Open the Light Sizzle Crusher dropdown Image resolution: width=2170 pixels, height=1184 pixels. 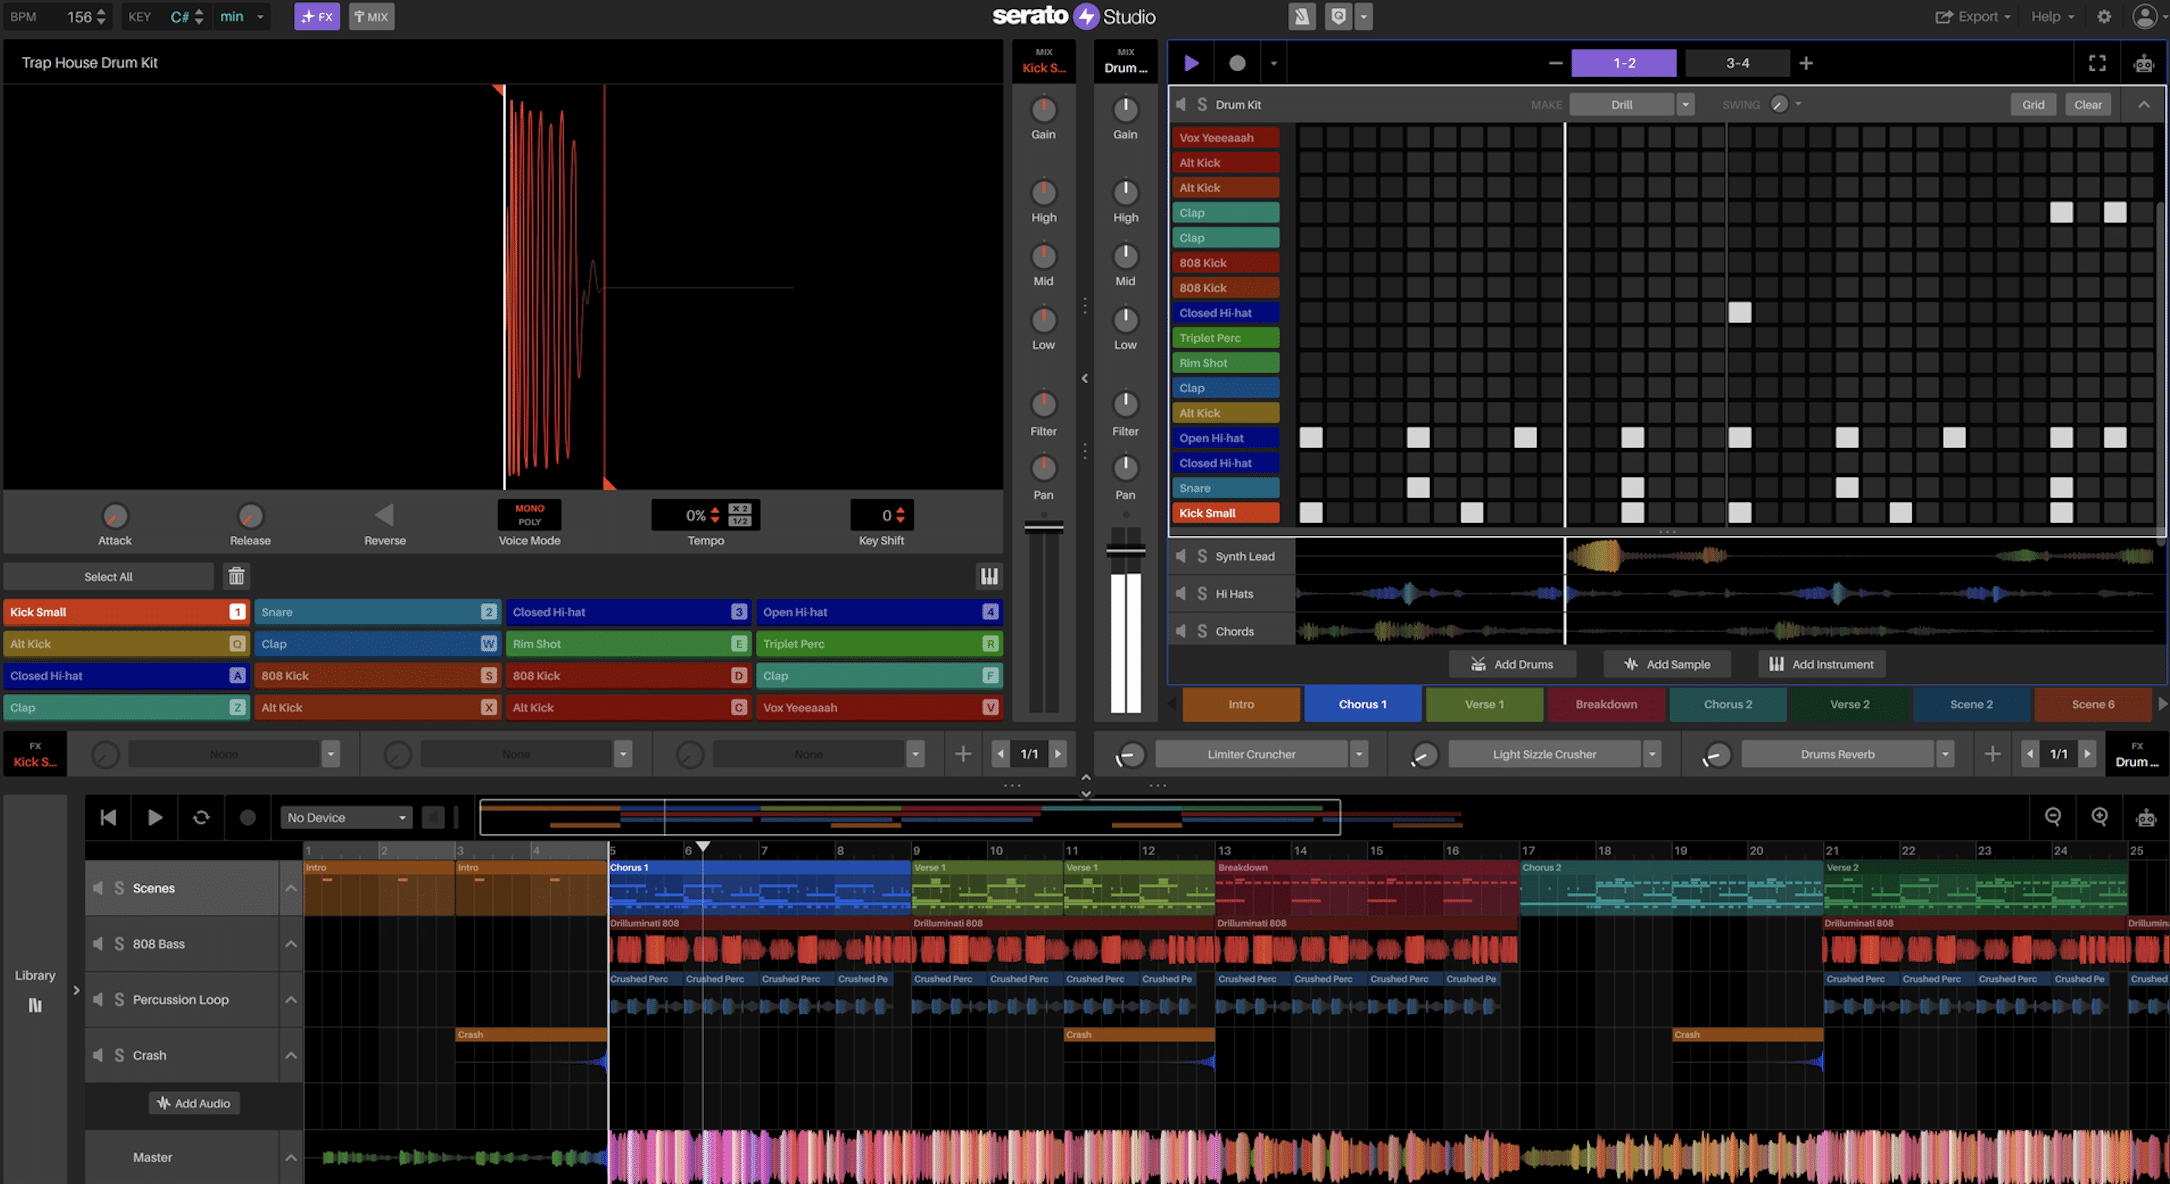[1652, 754]
